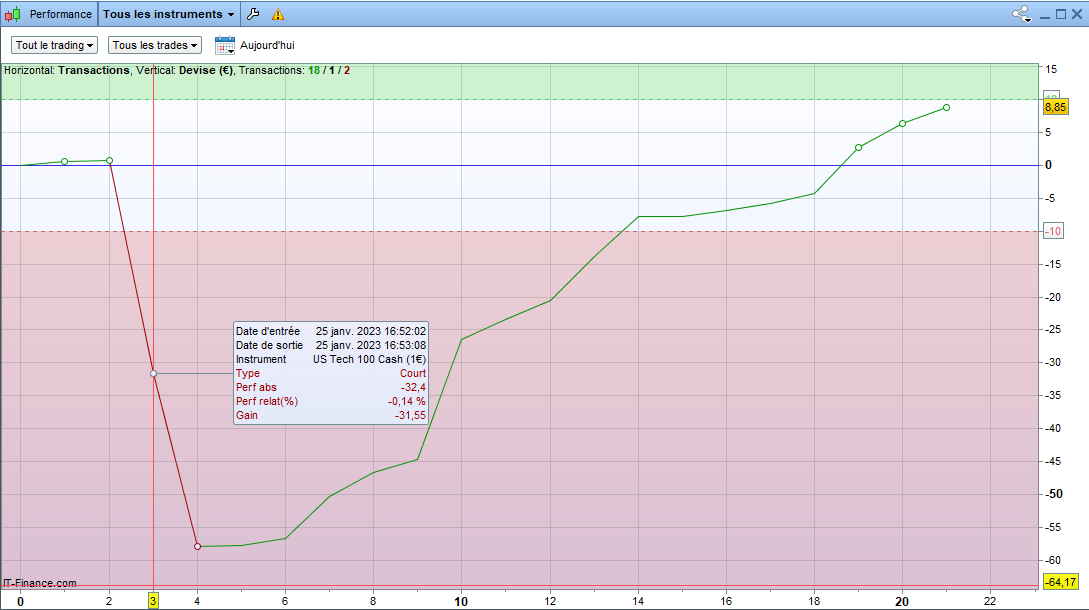Click the highlighted transaction 3 axis marker
This screenshot has height=610, width=1089.
click(153, 601)
